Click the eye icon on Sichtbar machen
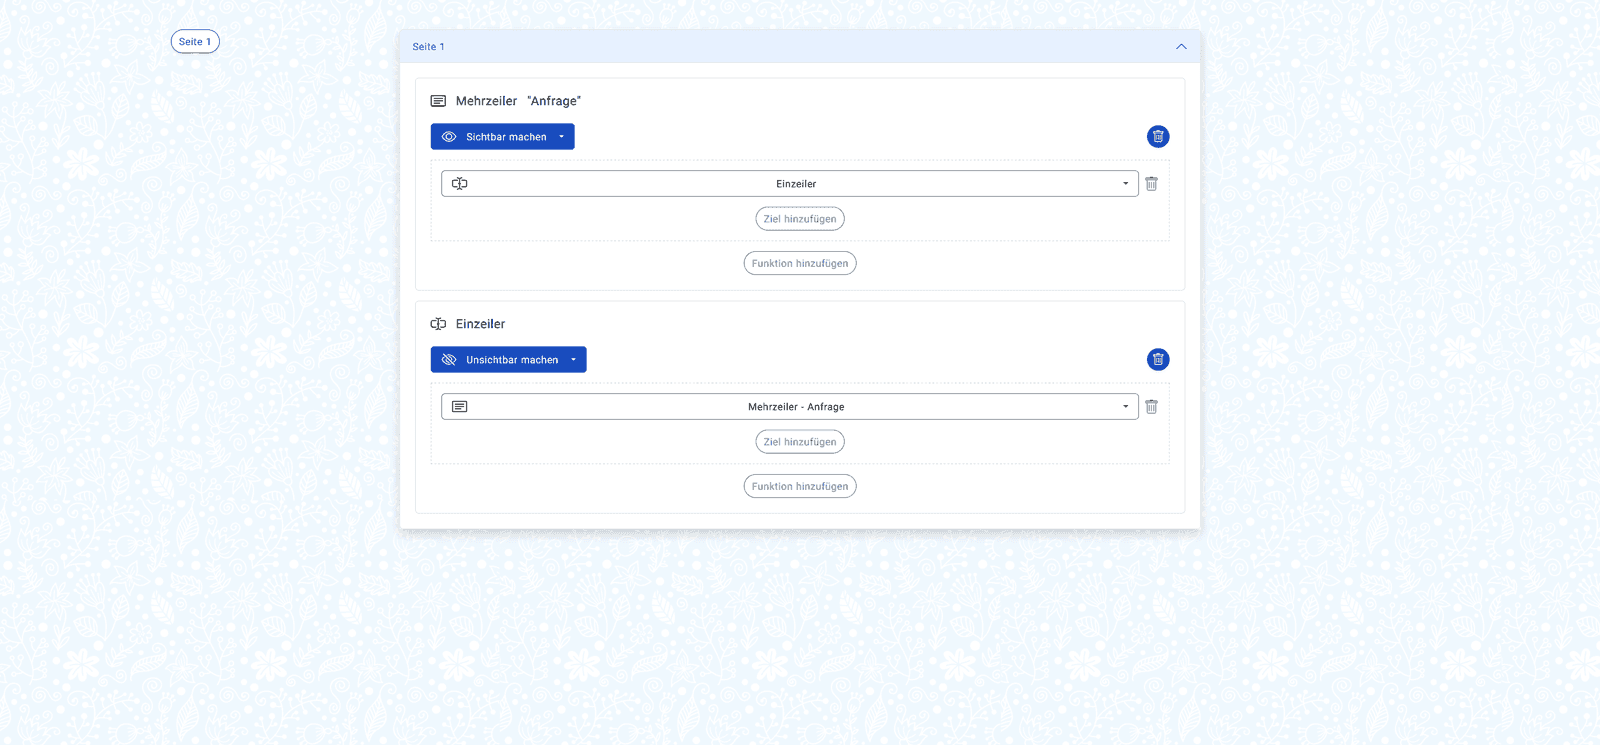The image size is (1600, 745). tap(449, 137)
